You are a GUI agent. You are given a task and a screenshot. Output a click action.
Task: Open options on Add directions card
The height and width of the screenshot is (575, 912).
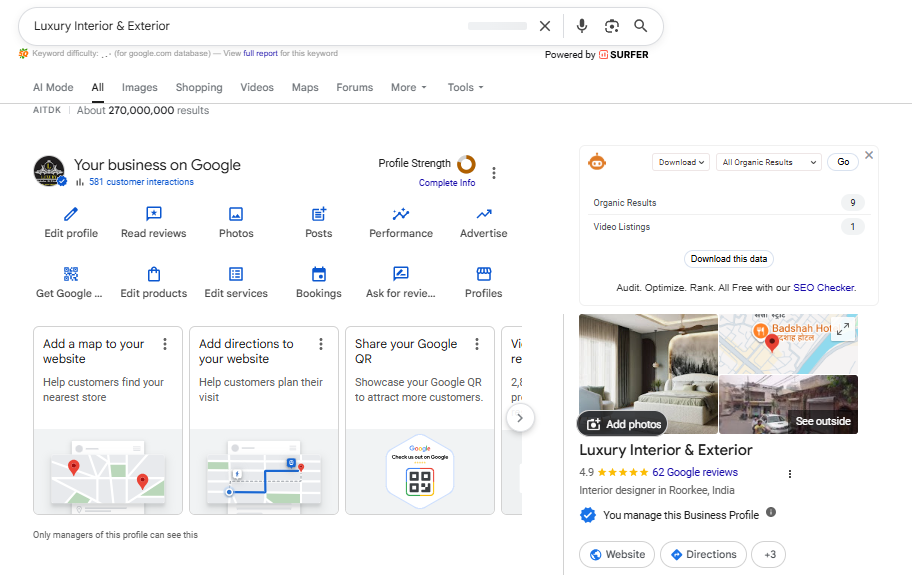tap(321, 344)
